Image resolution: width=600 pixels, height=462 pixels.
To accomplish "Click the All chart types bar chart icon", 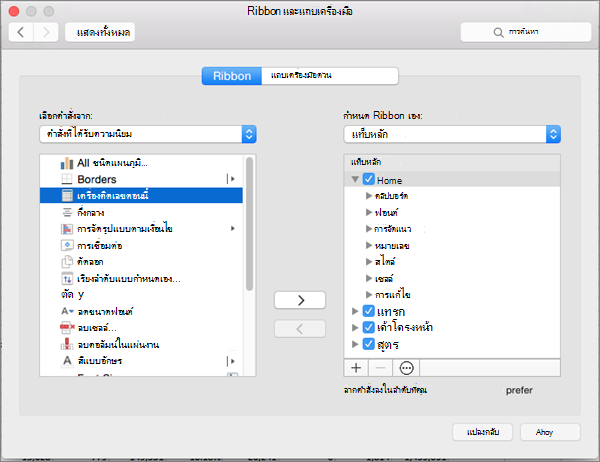I will (67, 163).
